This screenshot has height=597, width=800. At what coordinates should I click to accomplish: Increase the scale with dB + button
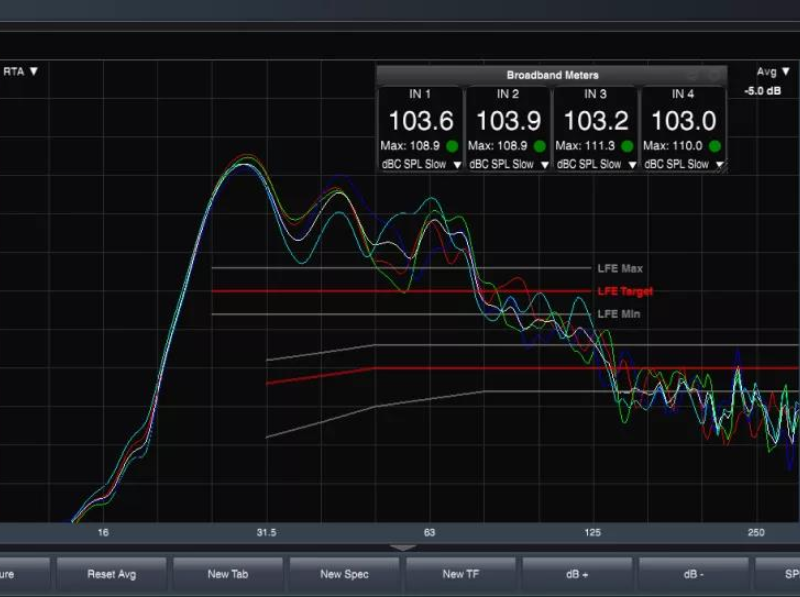577,574
